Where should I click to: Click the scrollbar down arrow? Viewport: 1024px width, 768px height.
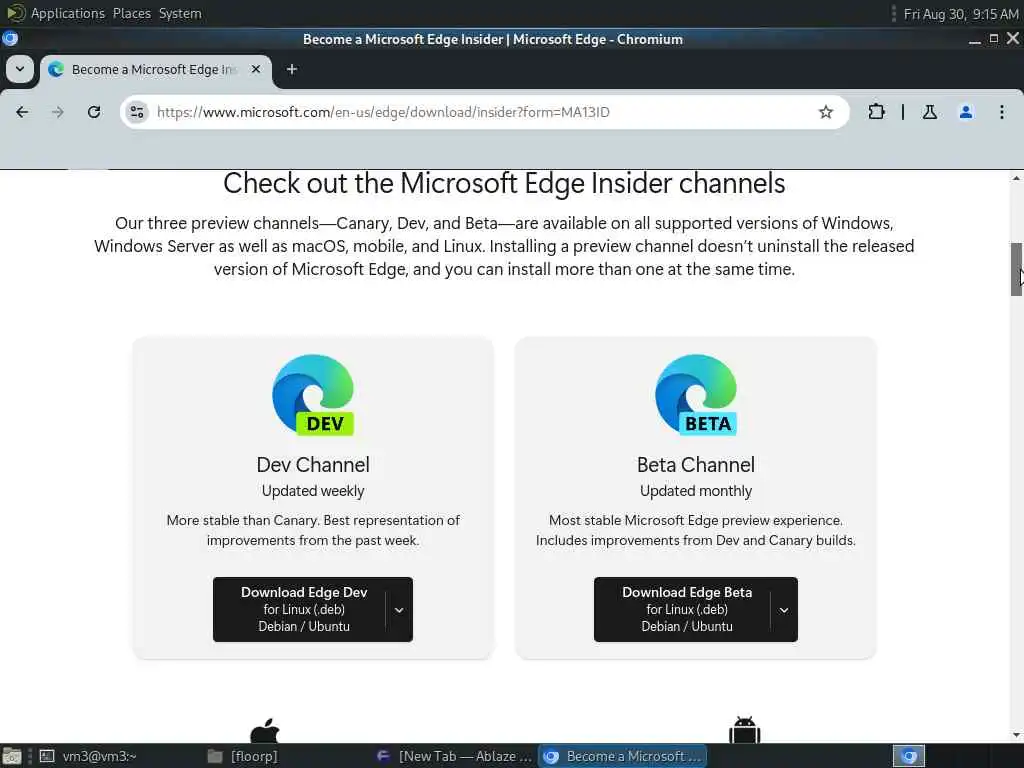[x=1016, y=735]
